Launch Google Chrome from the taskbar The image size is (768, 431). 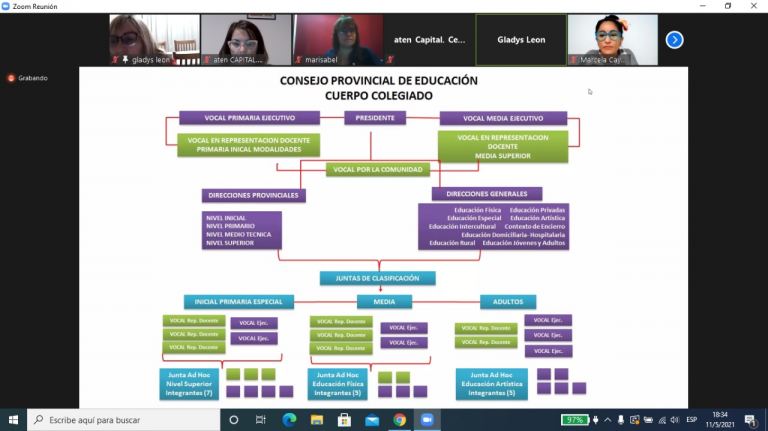tap(400, 420)
